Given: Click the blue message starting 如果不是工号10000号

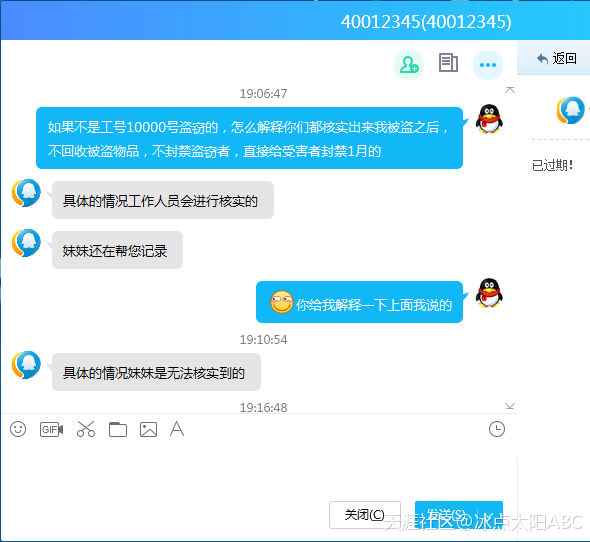Looking at the screenshot, I should coord(249,138).
